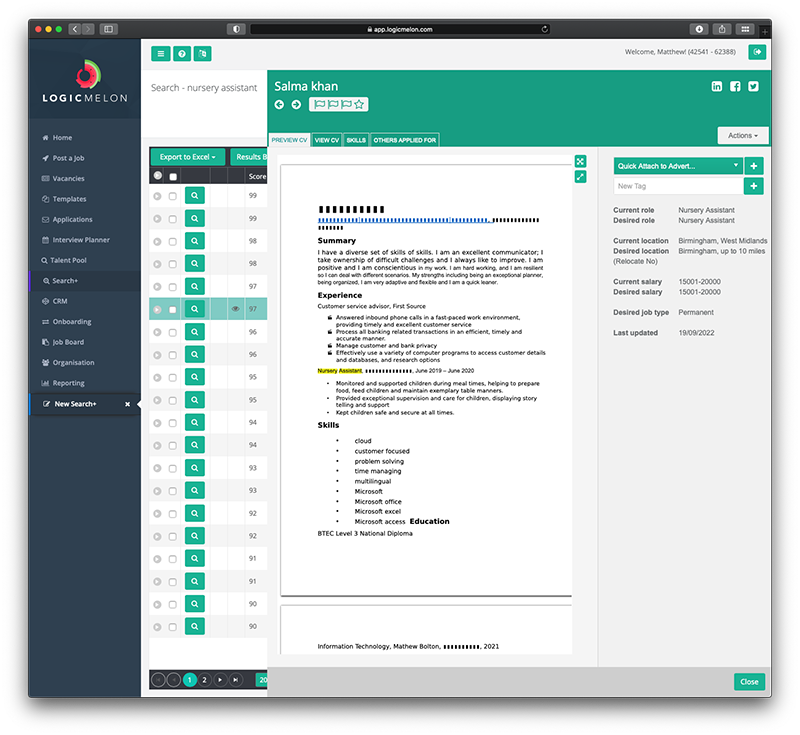This screenshot has height=735, width=800.
Task: Click the help question mark icon in top toolbar
Action: point(182,53)
